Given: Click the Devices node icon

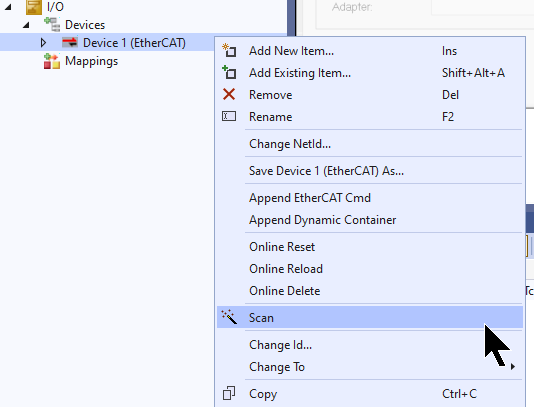Looking at the screenshot, I should click(52, 25).
